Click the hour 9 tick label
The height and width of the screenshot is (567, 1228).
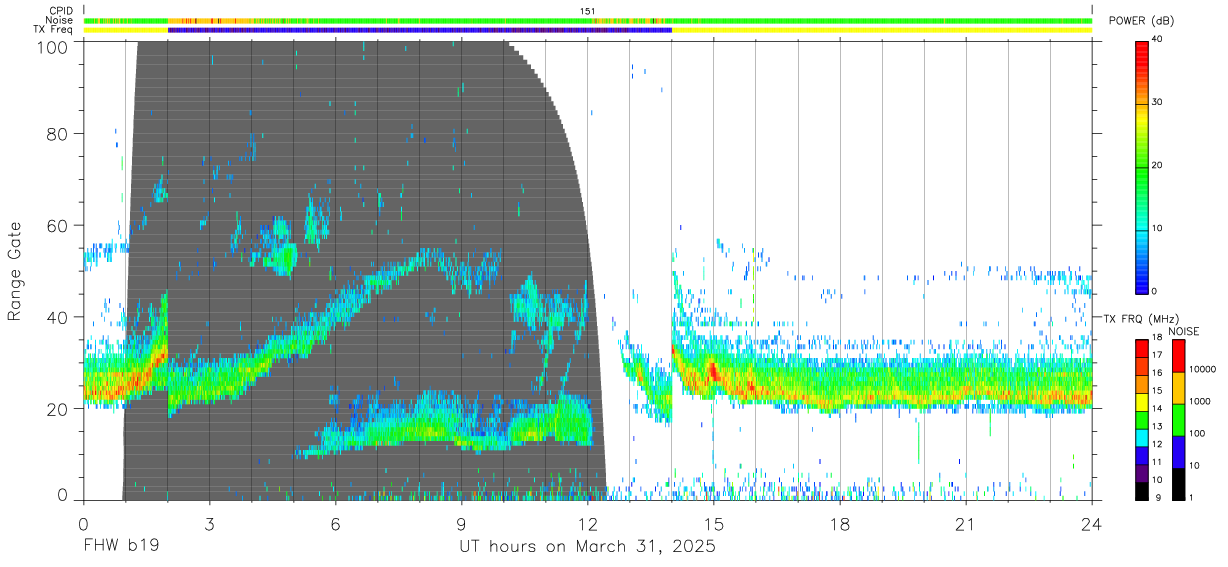(x=462, y=524)
